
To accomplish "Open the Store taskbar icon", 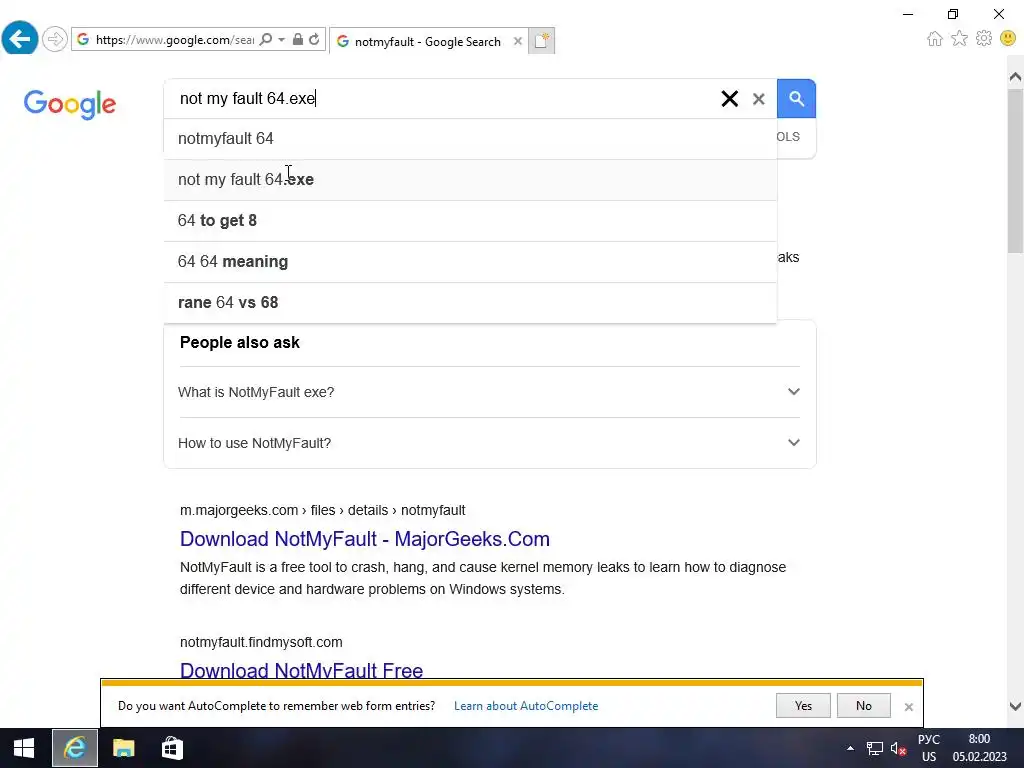I will 172,748.
